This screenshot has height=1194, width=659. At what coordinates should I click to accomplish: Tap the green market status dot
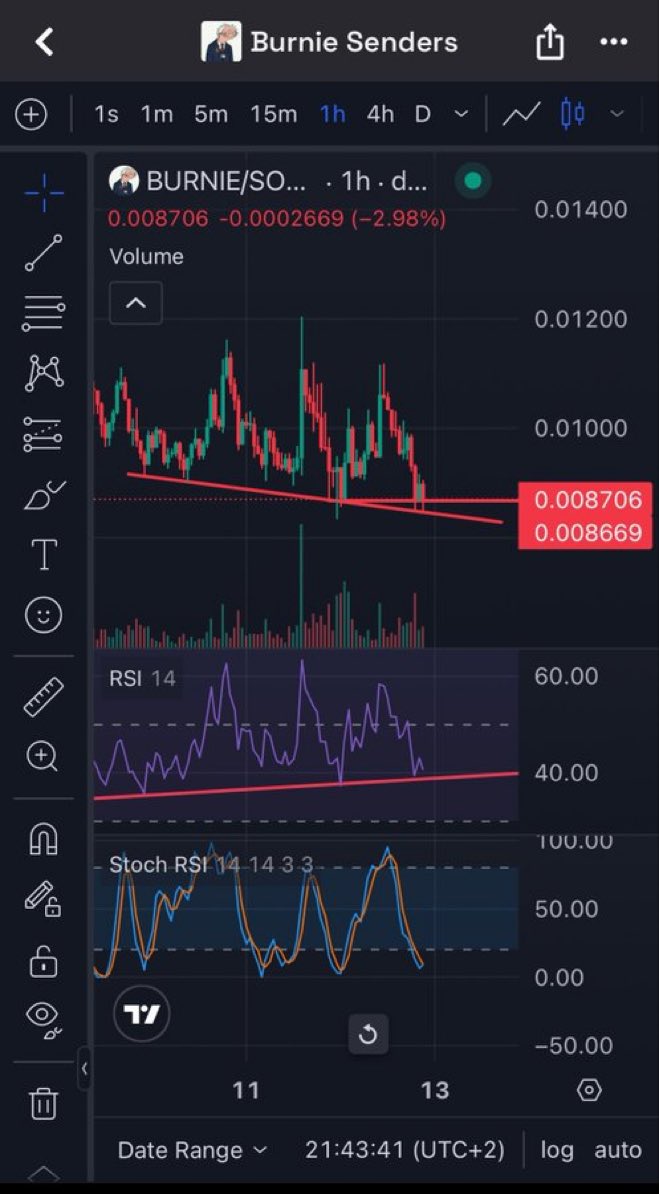coord(473,180)
